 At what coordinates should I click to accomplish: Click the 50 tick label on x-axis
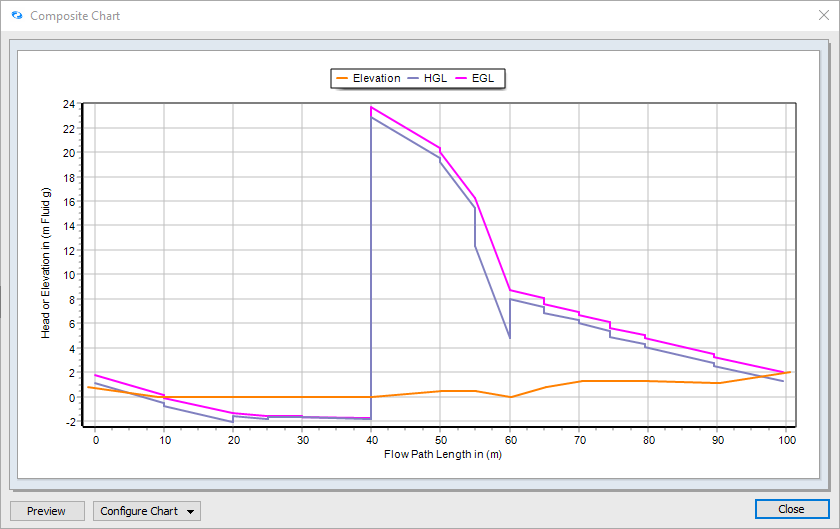pyautogui.click(x=440, y=440)
